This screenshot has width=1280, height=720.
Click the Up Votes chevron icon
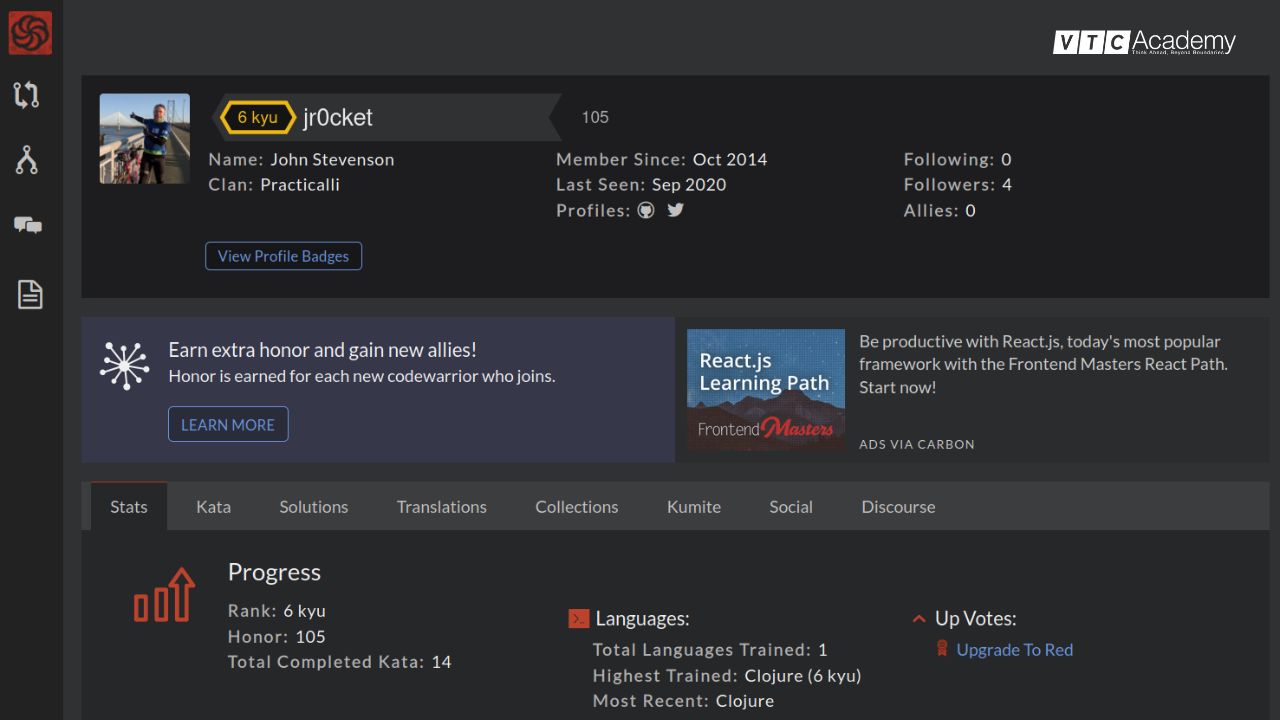tap(918, 619)
